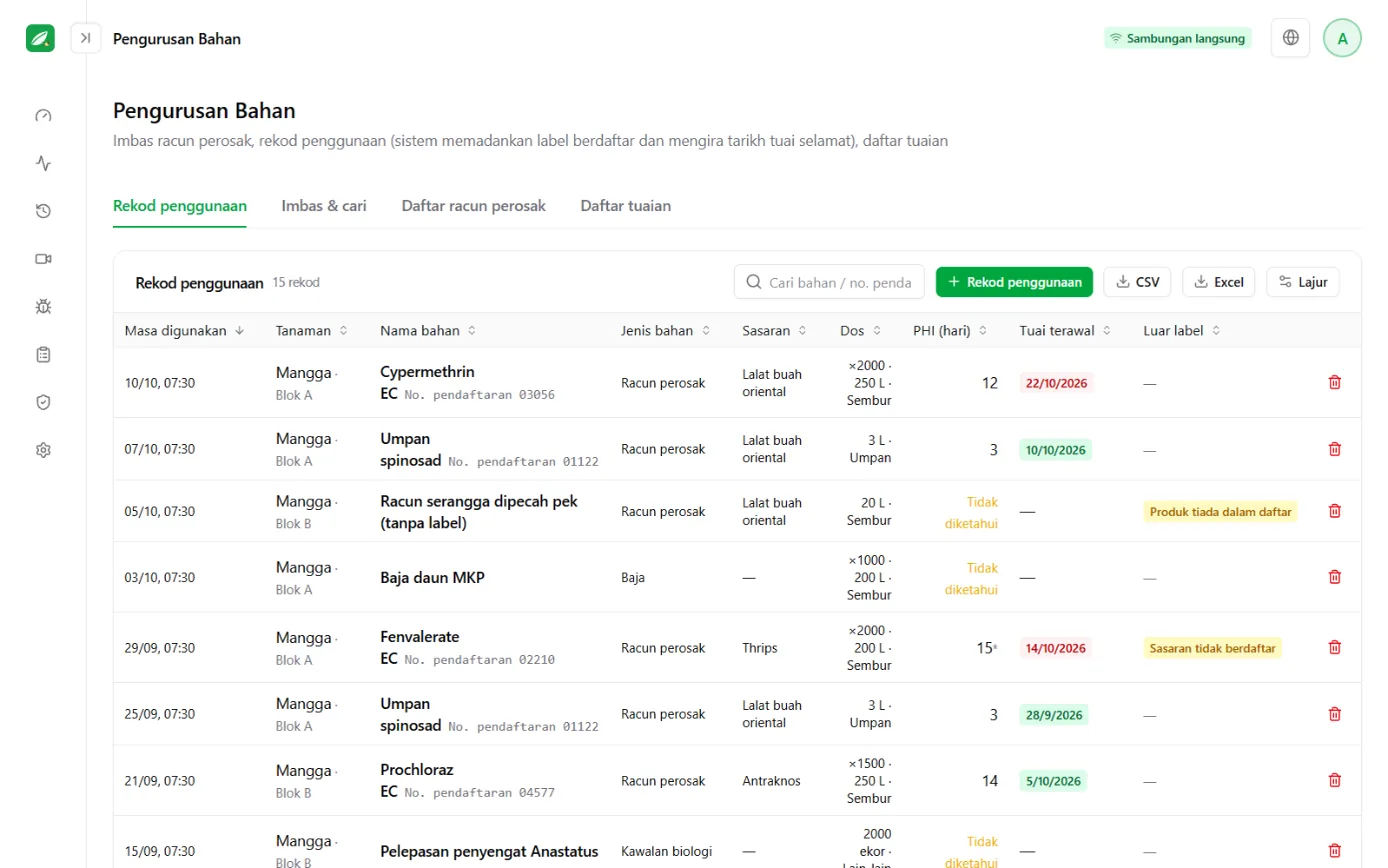Delete the Cypermethrin EC record

pos(1334,382)
